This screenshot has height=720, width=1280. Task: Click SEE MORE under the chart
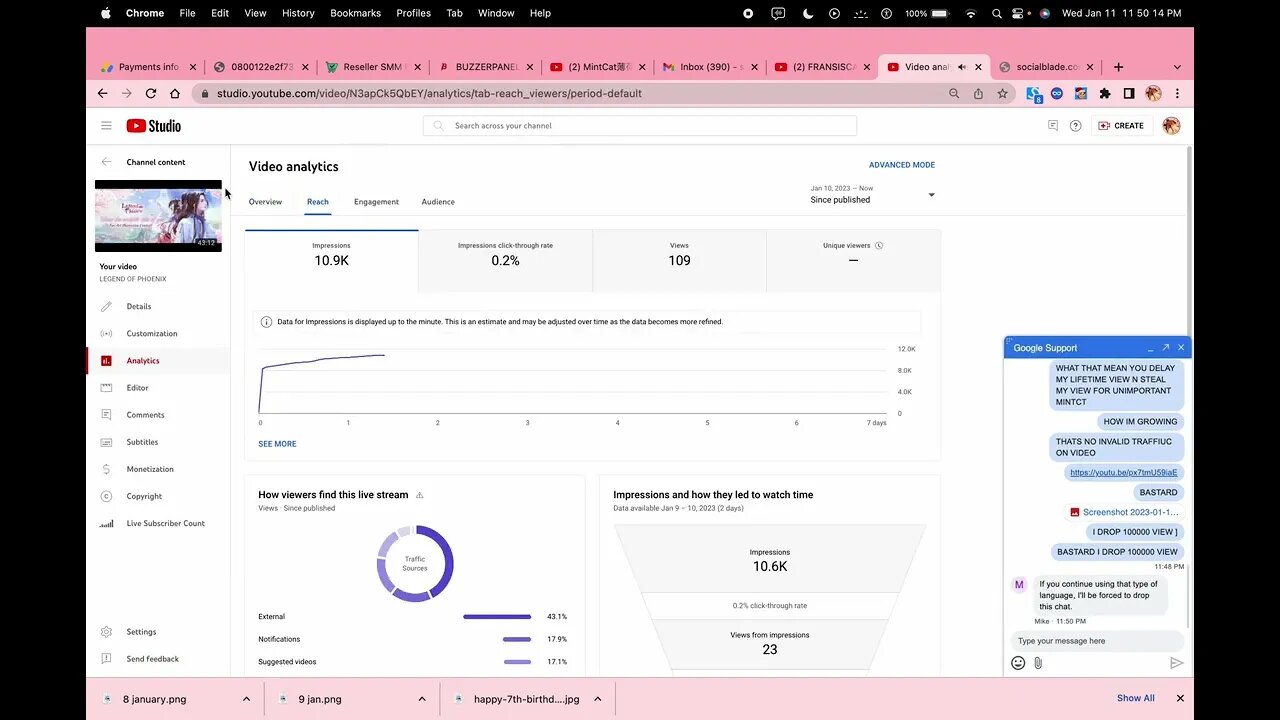click(x=277, y=444)
